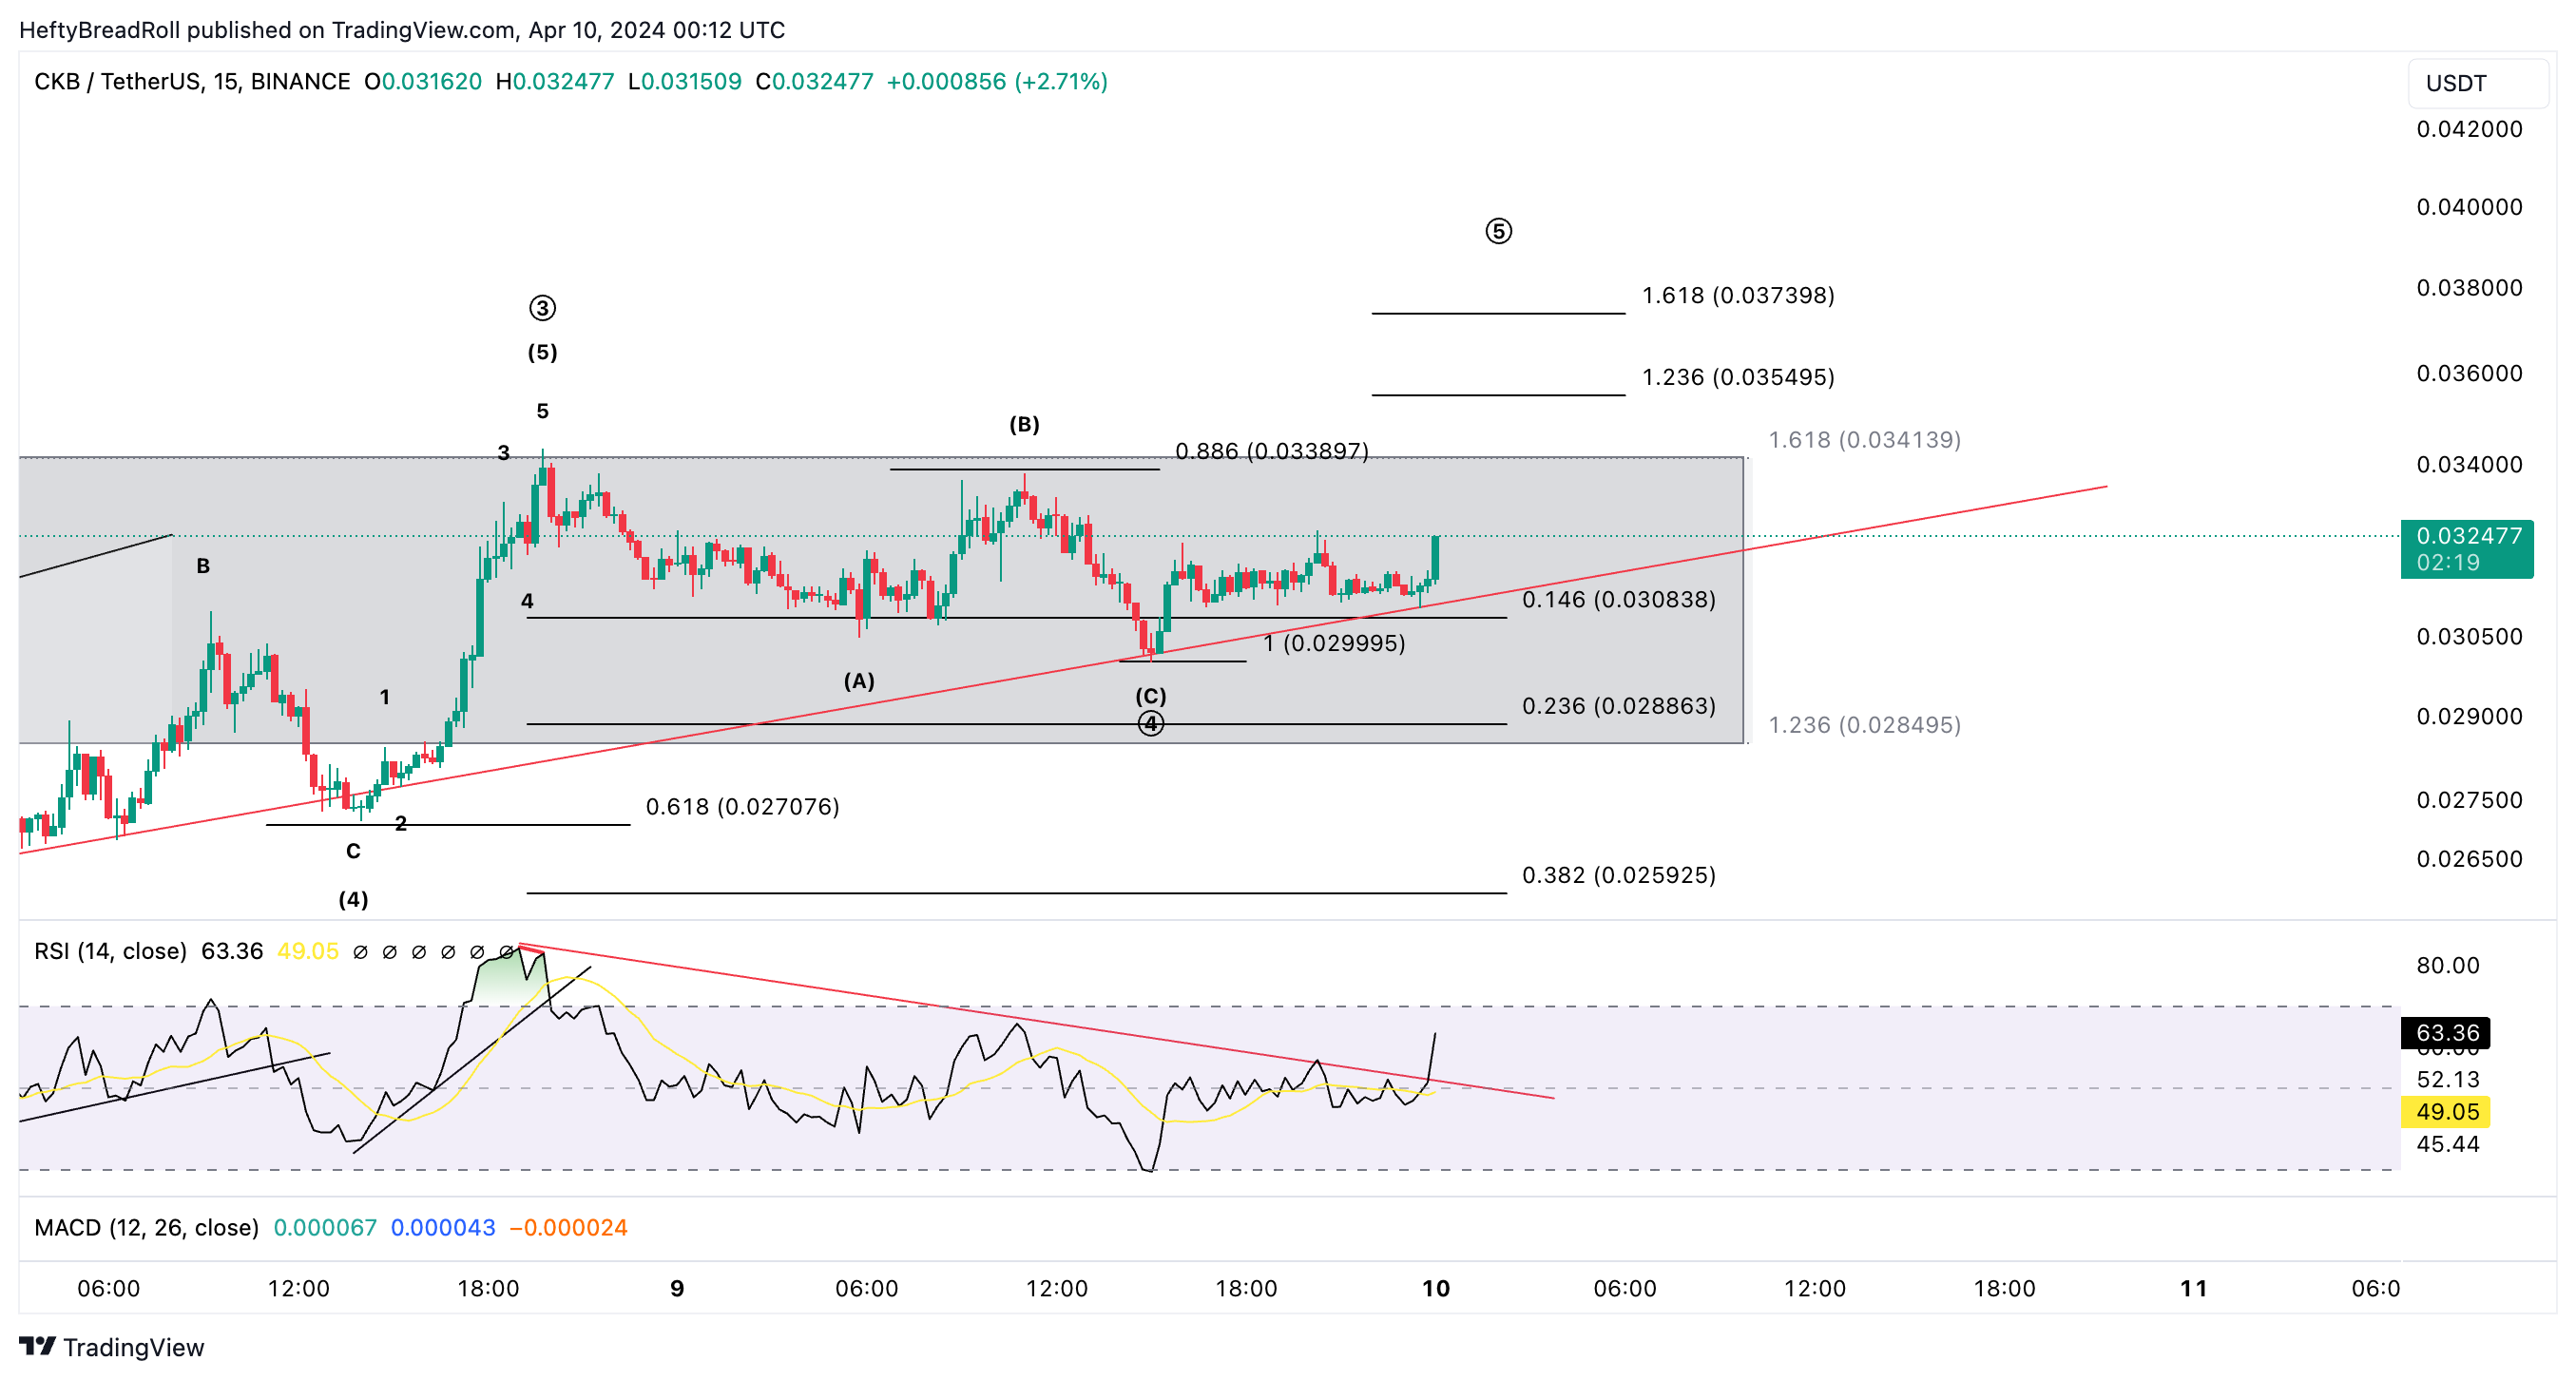
Task: Click the date 10 on time axis
Action: (x=1436, y=1288)
